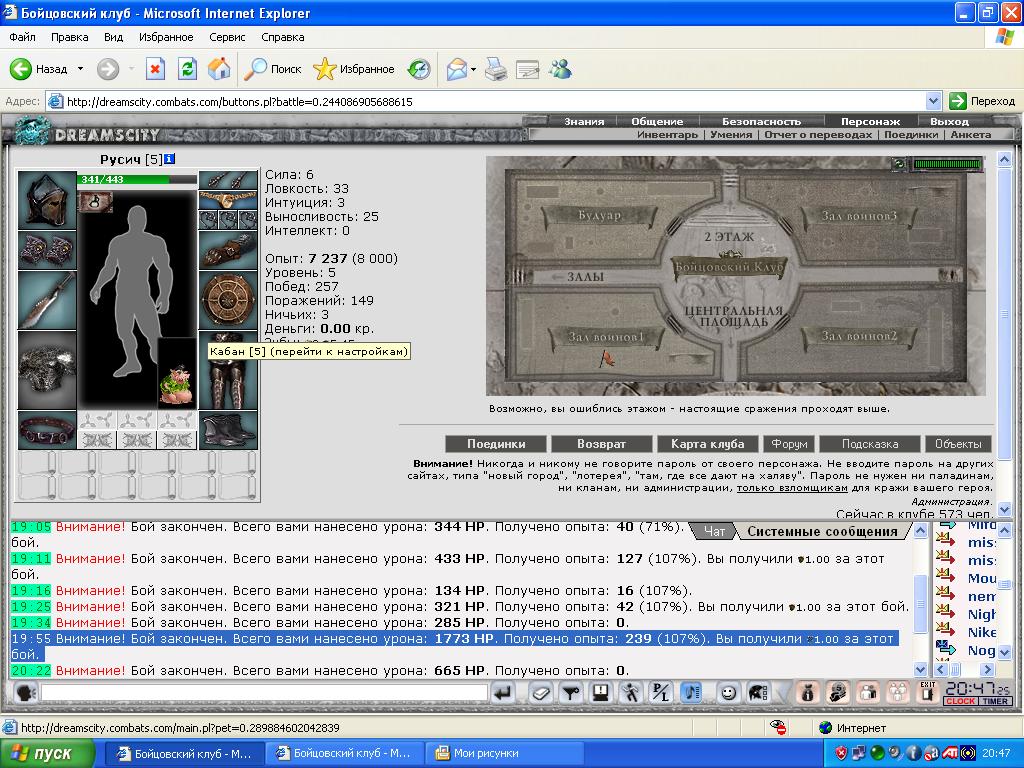Click the red belt equipment slot
1024x768 pixels.
[x=47, y=430]
